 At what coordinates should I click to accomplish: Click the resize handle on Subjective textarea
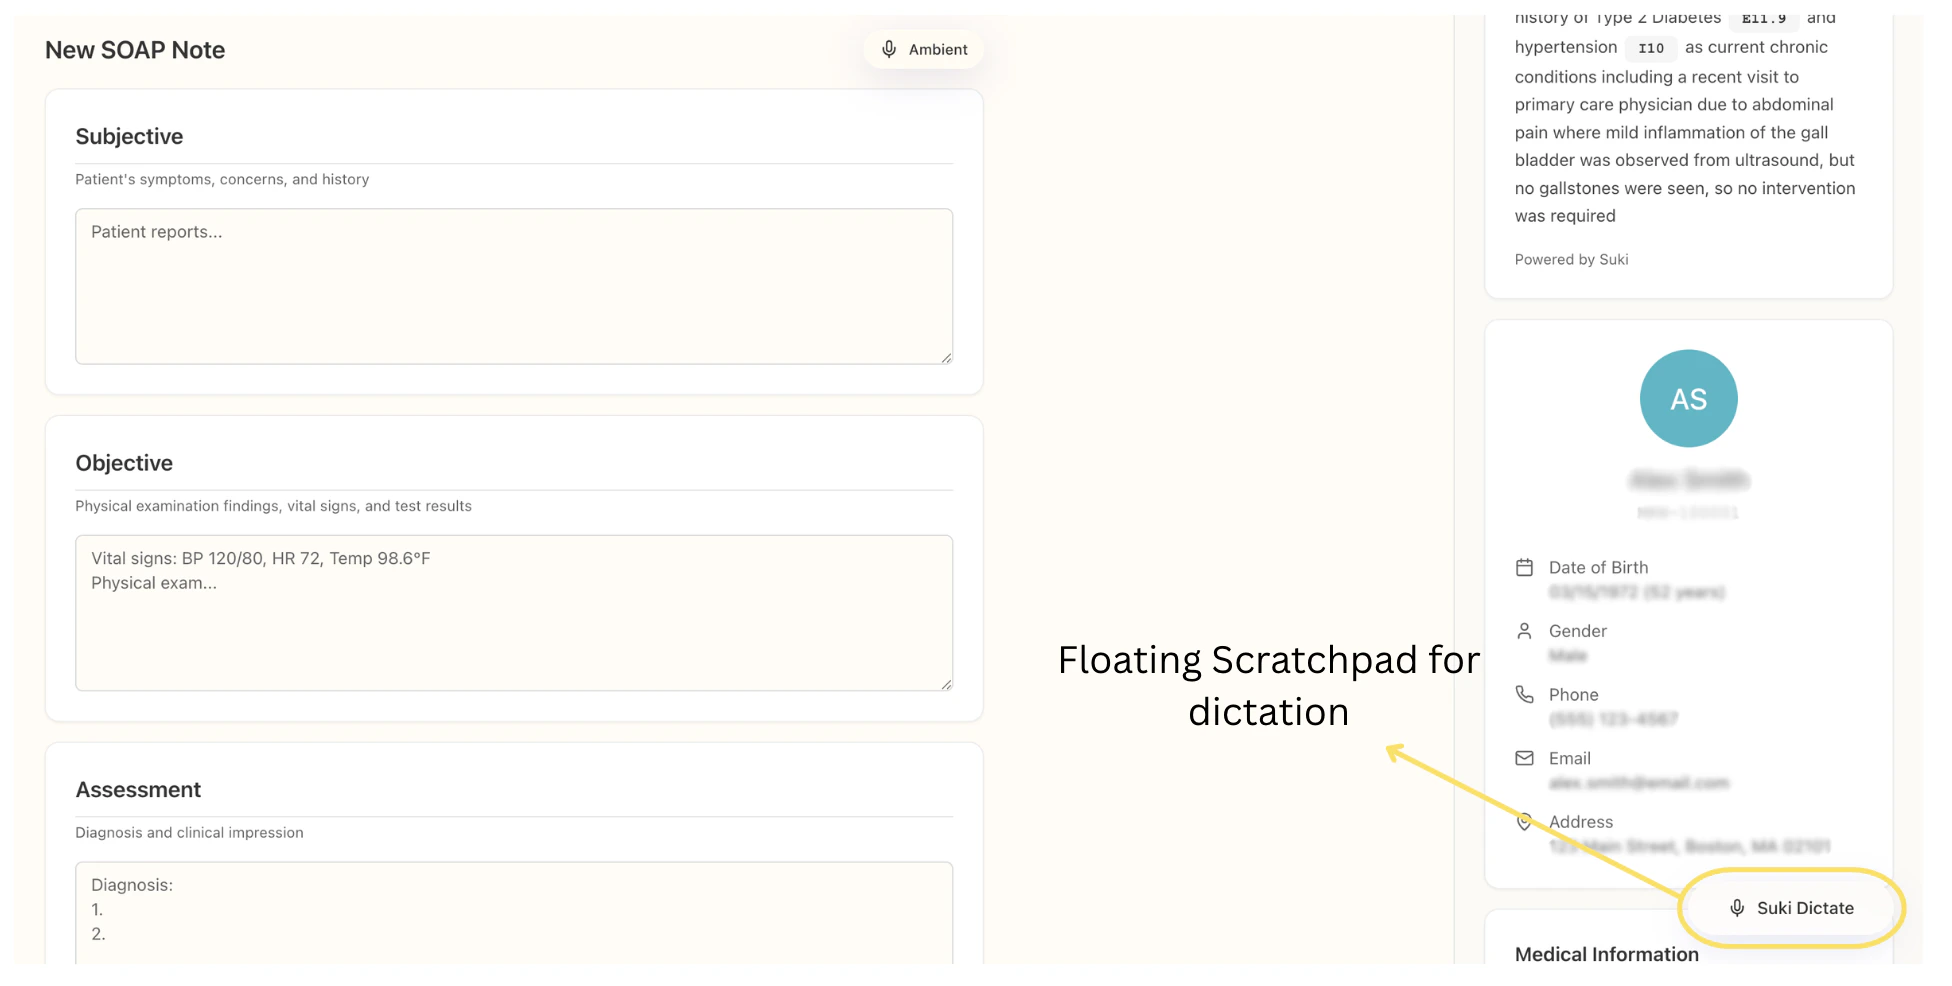pyautogui.click(x=945, y=357)
